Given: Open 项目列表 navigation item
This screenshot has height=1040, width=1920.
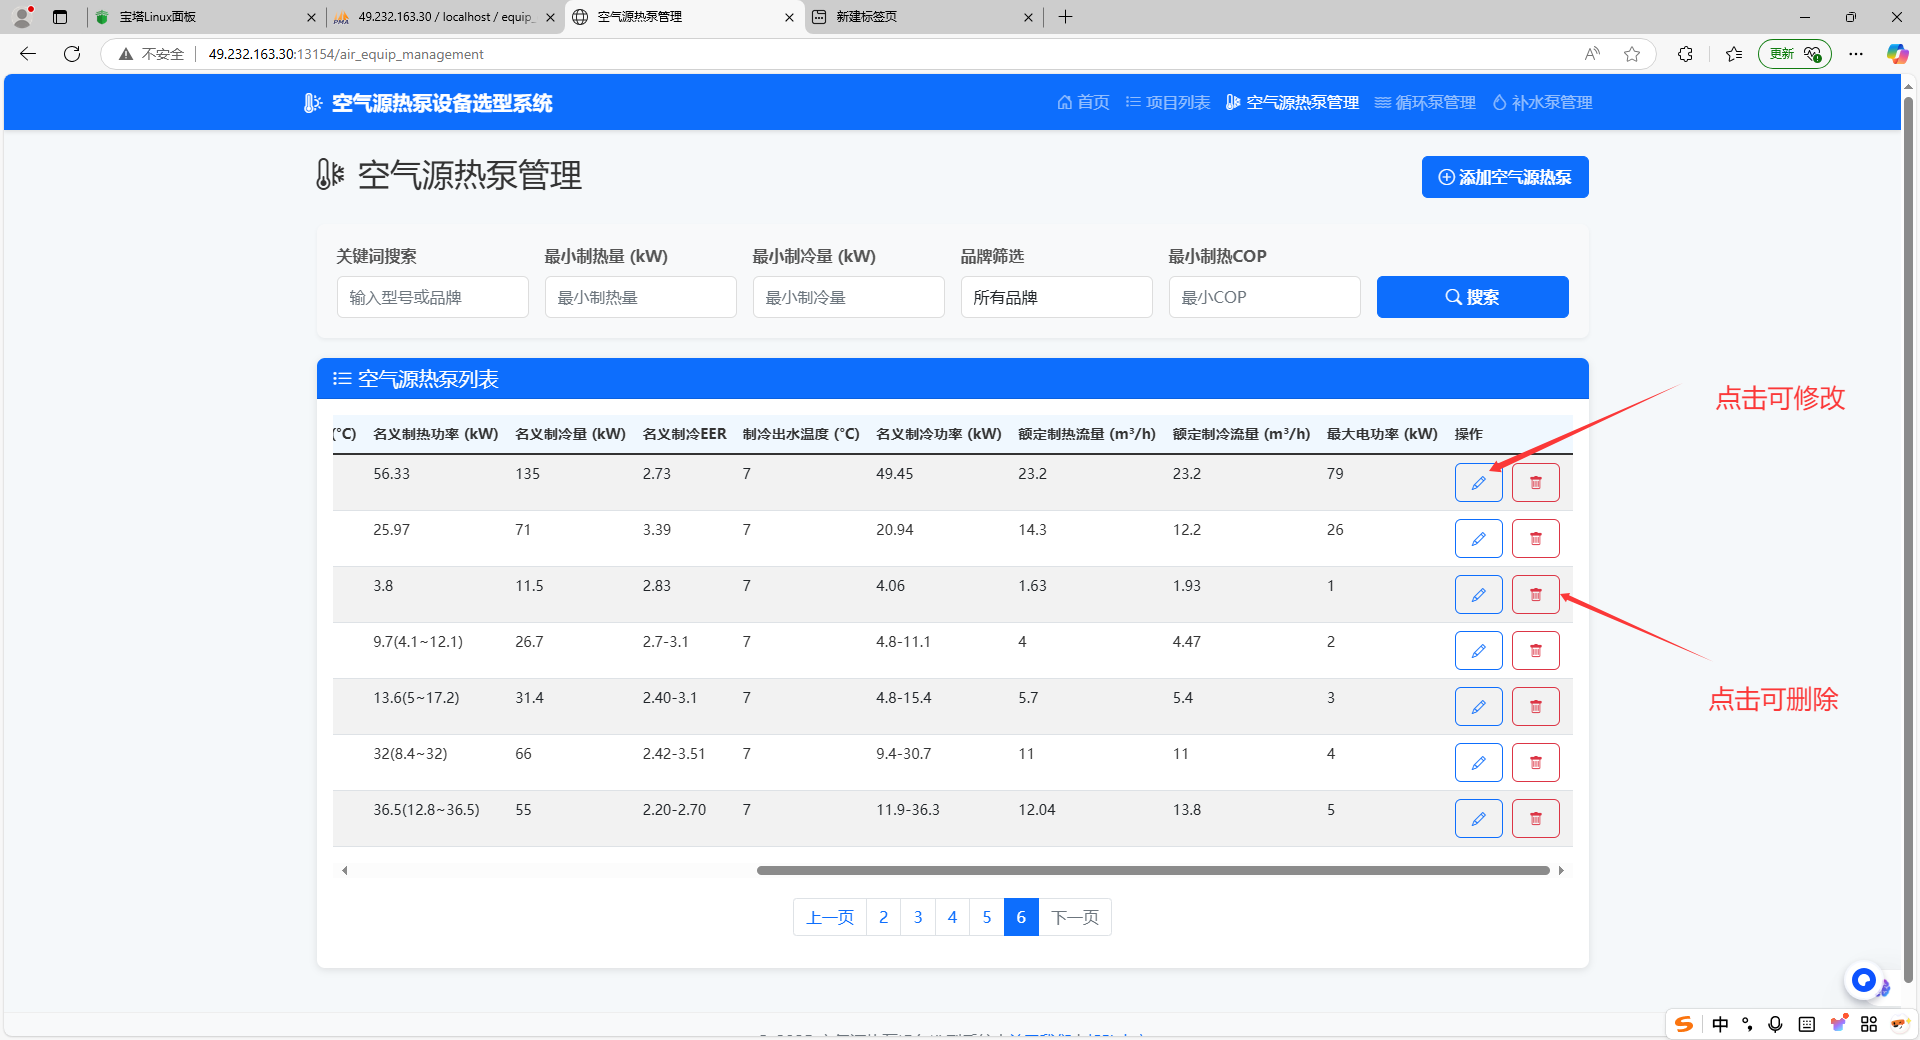Looking at the screenshot, I should pos(1167,102).
